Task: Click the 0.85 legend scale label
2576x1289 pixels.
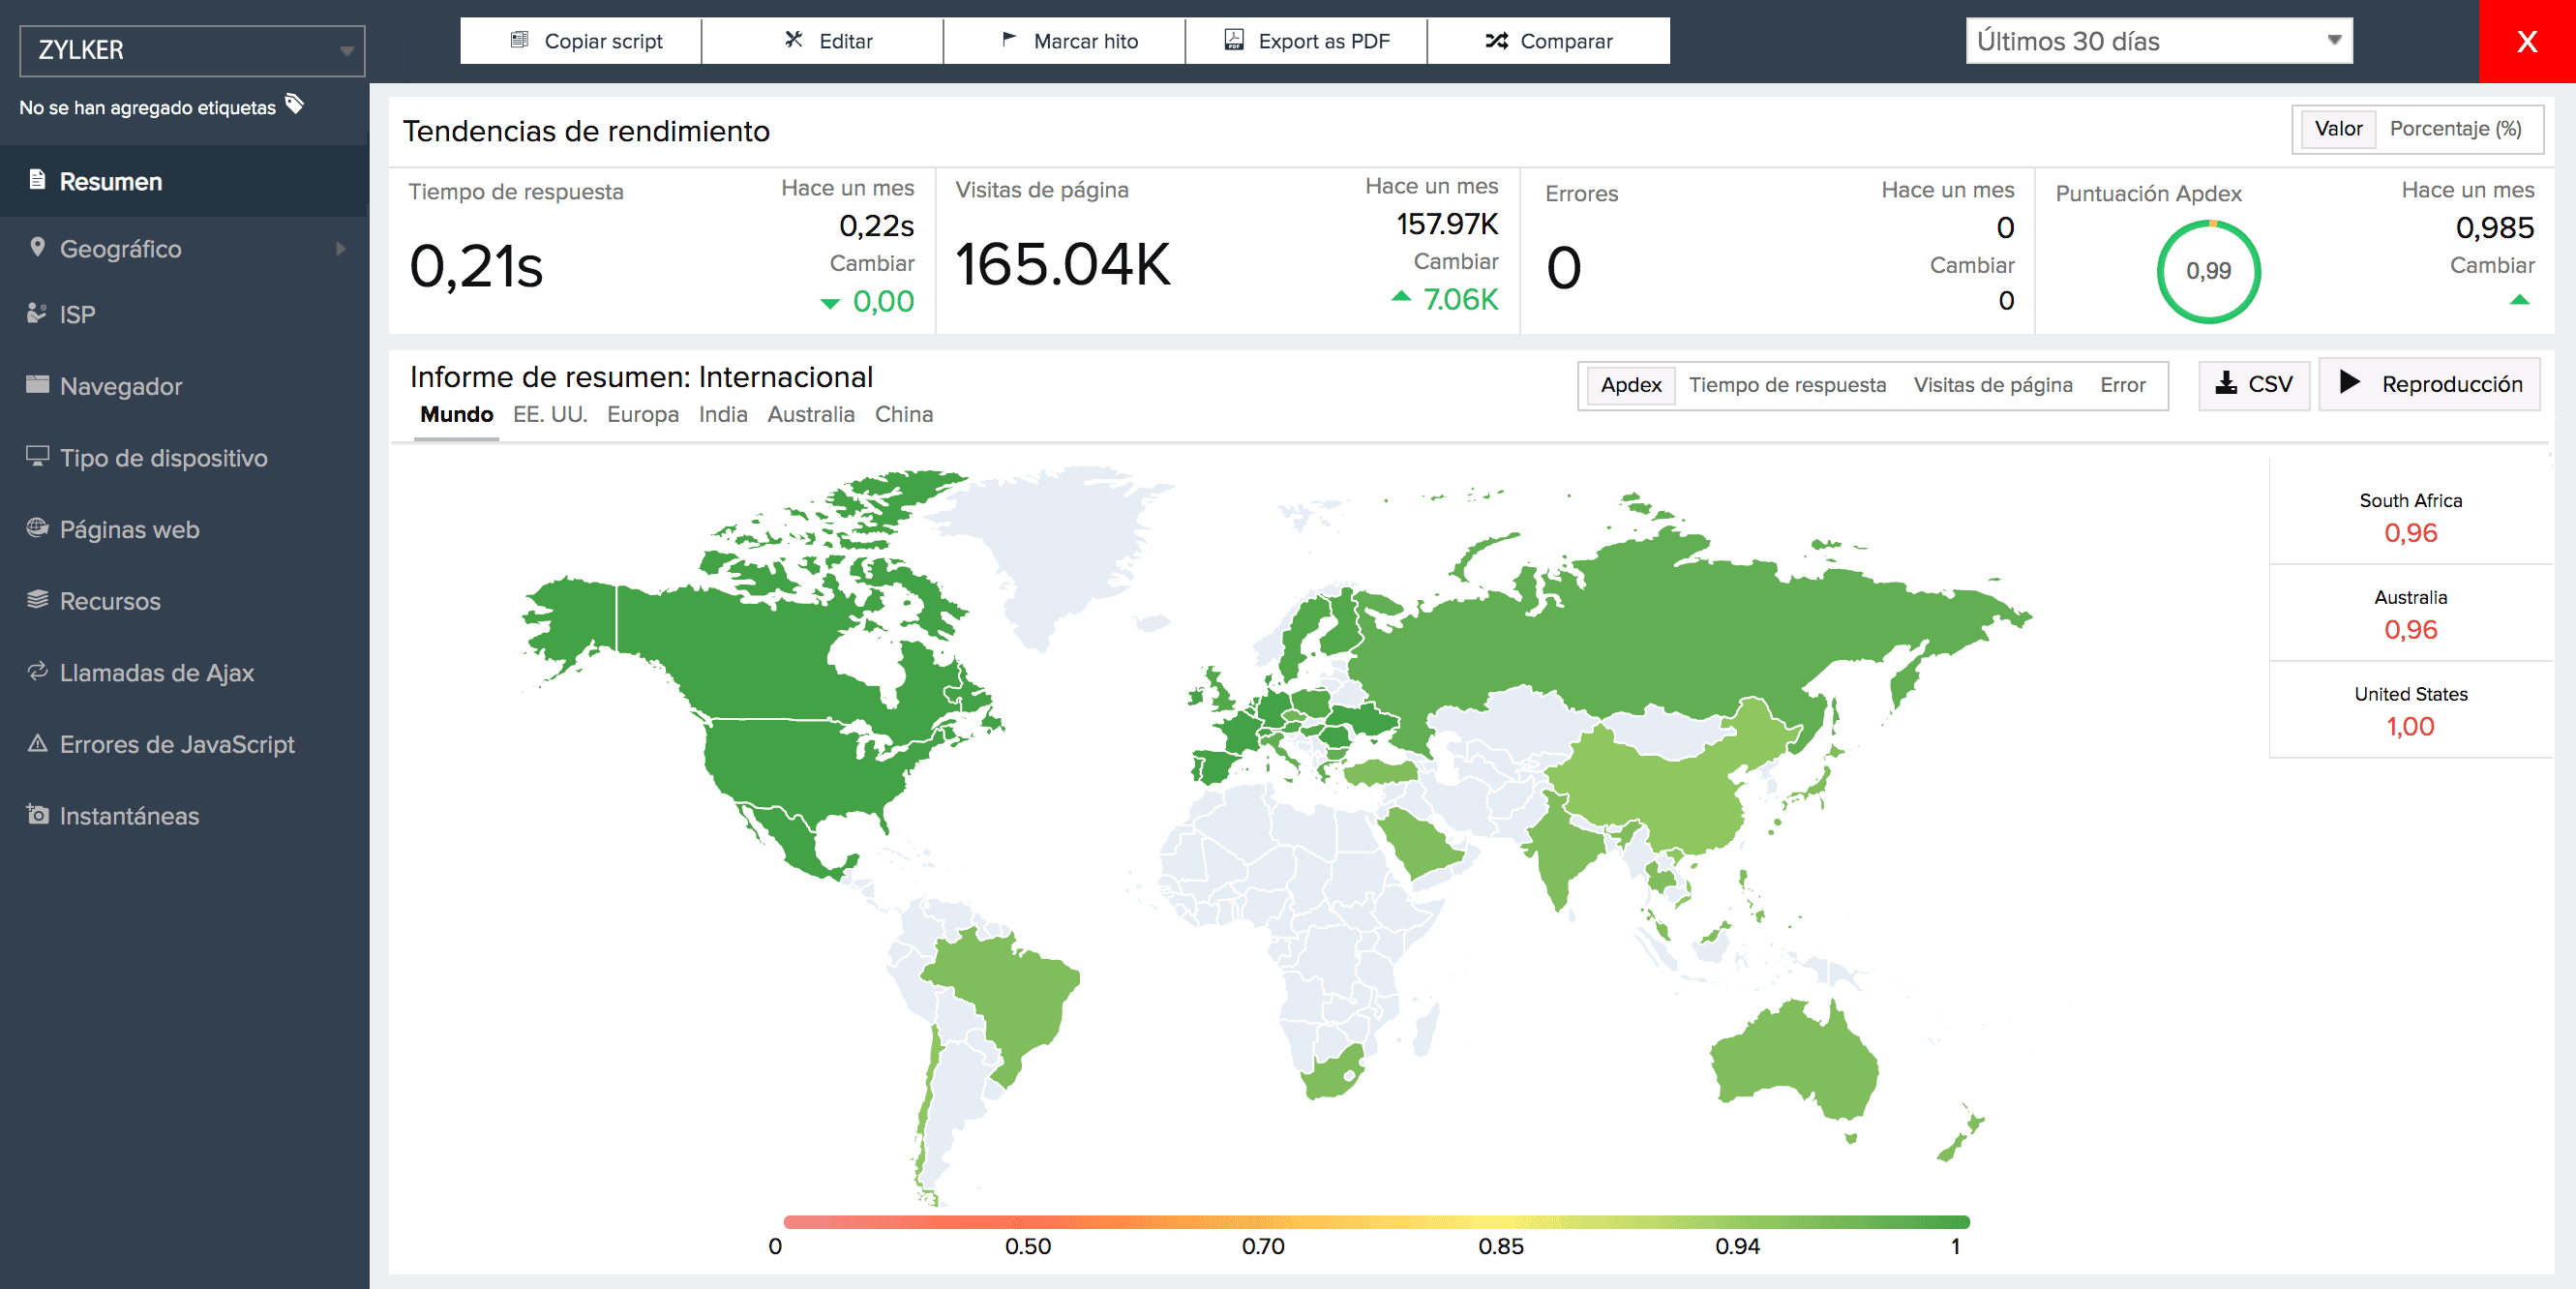Action: 1500,1246
